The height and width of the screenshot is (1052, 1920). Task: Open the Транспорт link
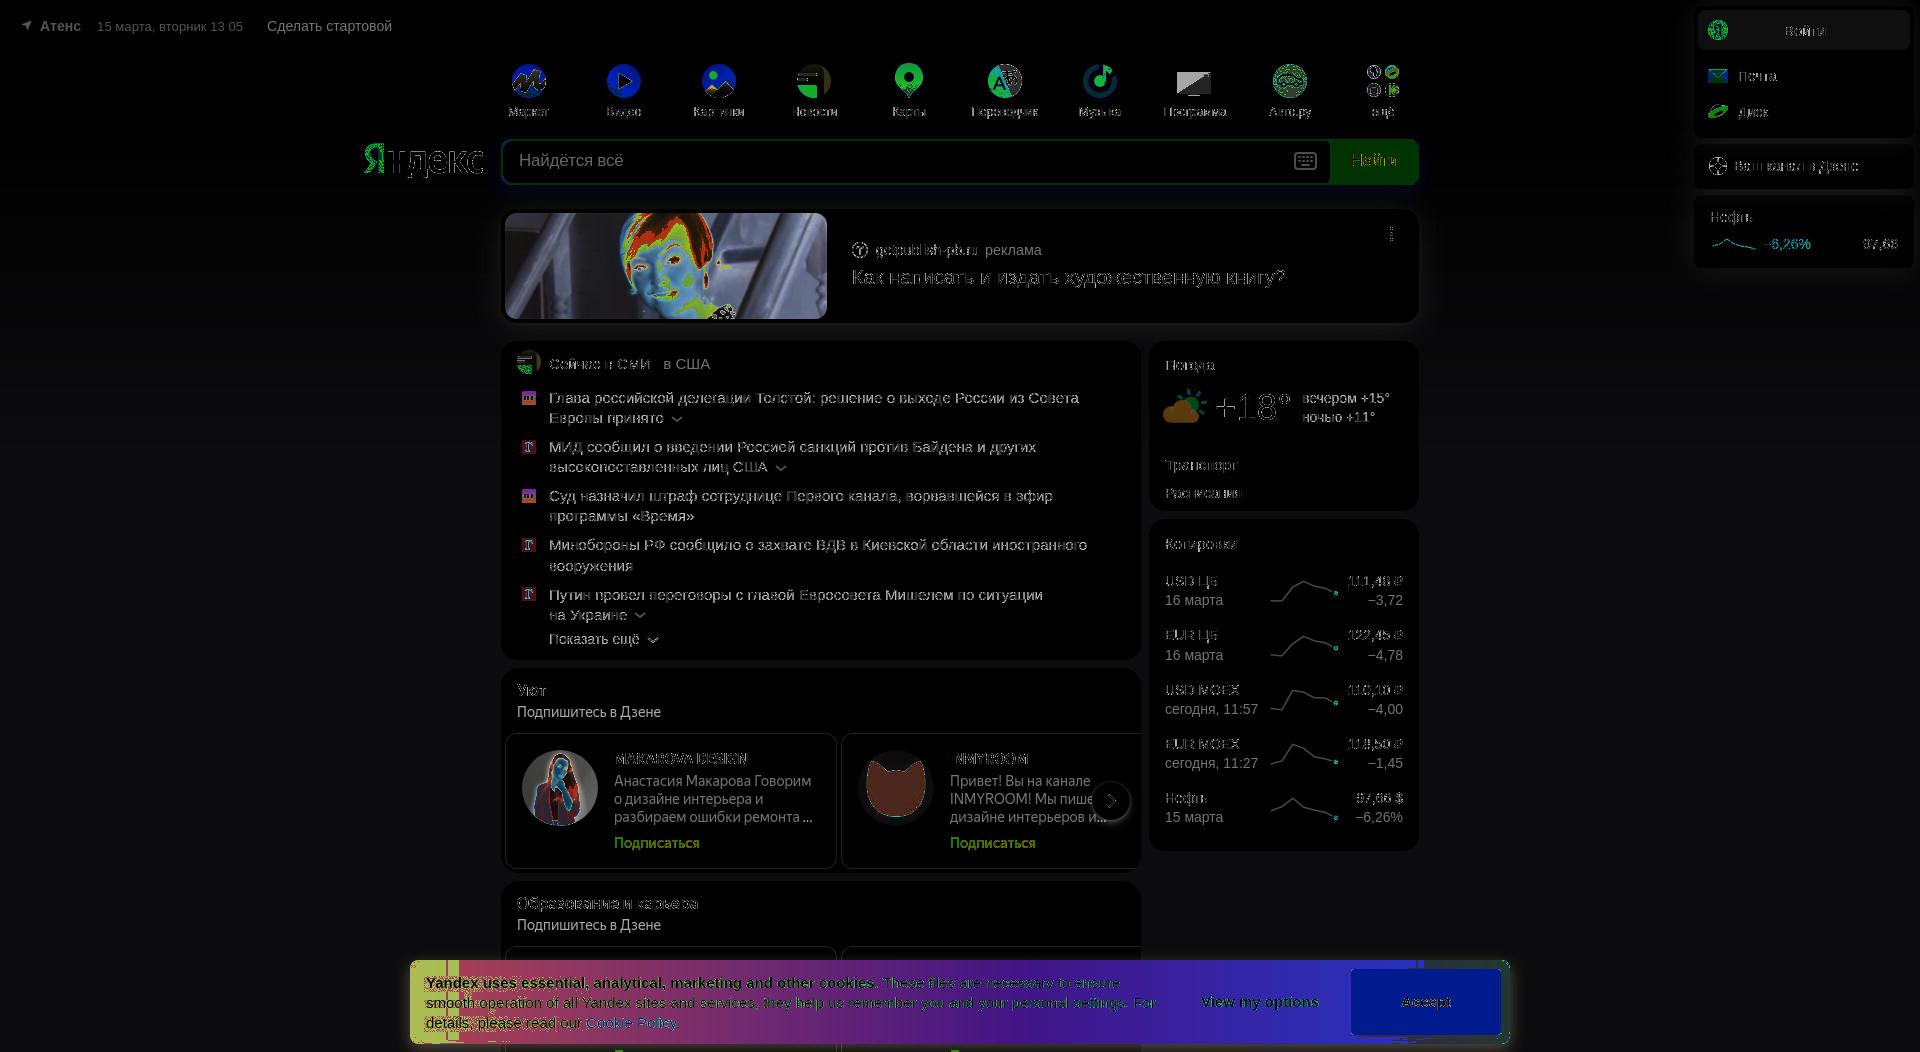(x=1201, y=465)
